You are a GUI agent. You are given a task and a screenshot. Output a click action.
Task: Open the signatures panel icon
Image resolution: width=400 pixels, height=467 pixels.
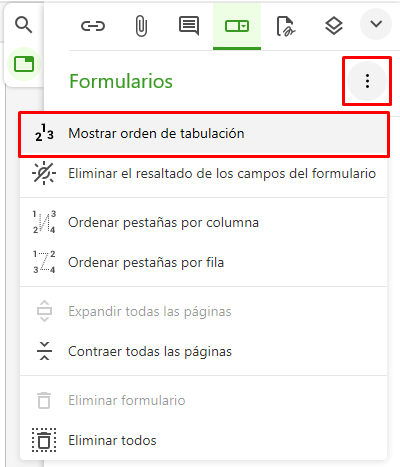285,26
